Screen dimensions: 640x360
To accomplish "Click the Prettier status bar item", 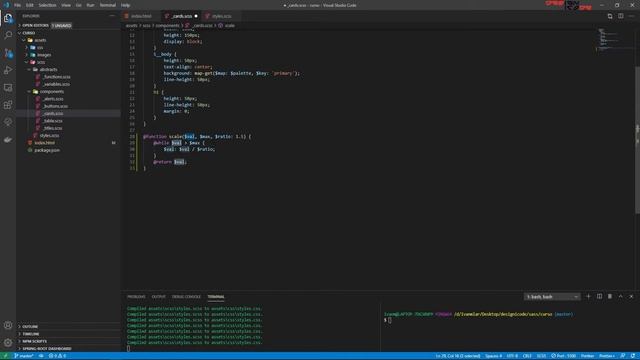I will (x=587, y=356).
